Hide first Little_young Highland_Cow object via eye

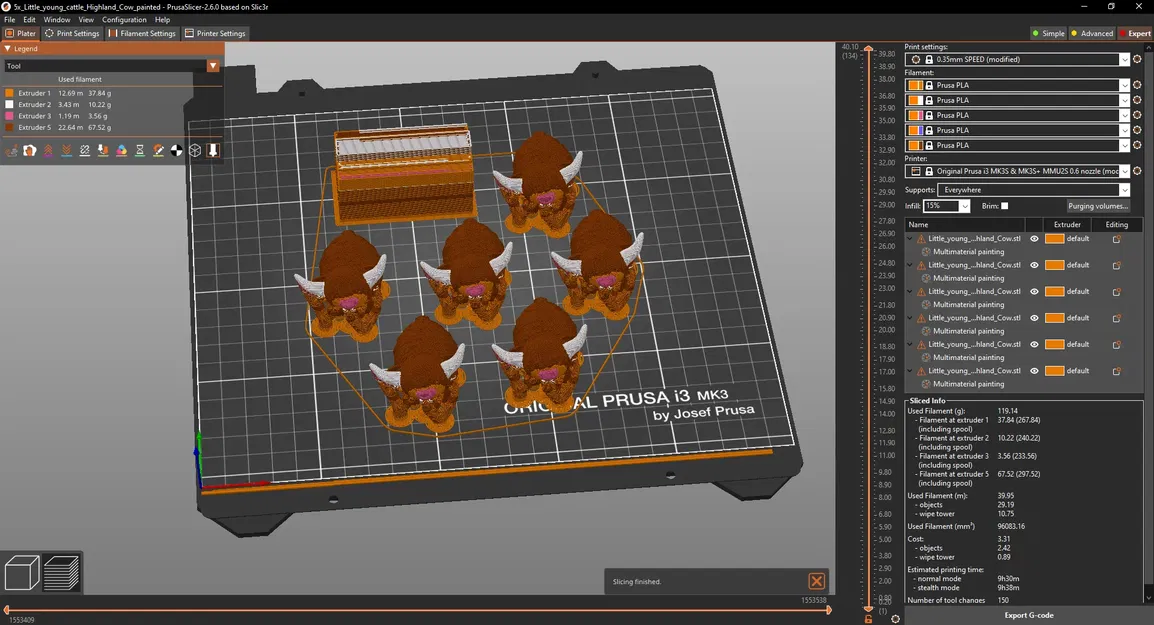1034,239
